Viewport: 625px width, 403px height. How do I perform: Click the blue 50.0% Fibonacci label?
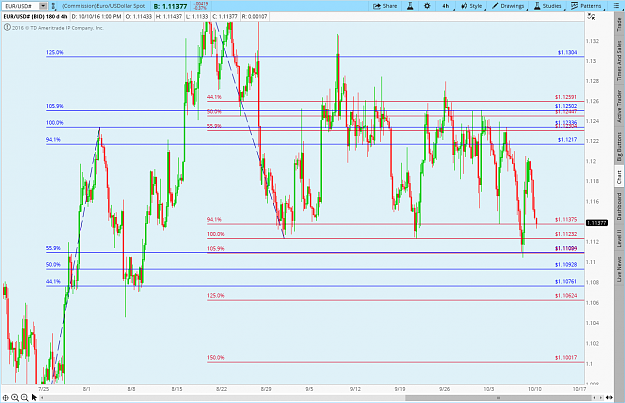click(53, 265)
